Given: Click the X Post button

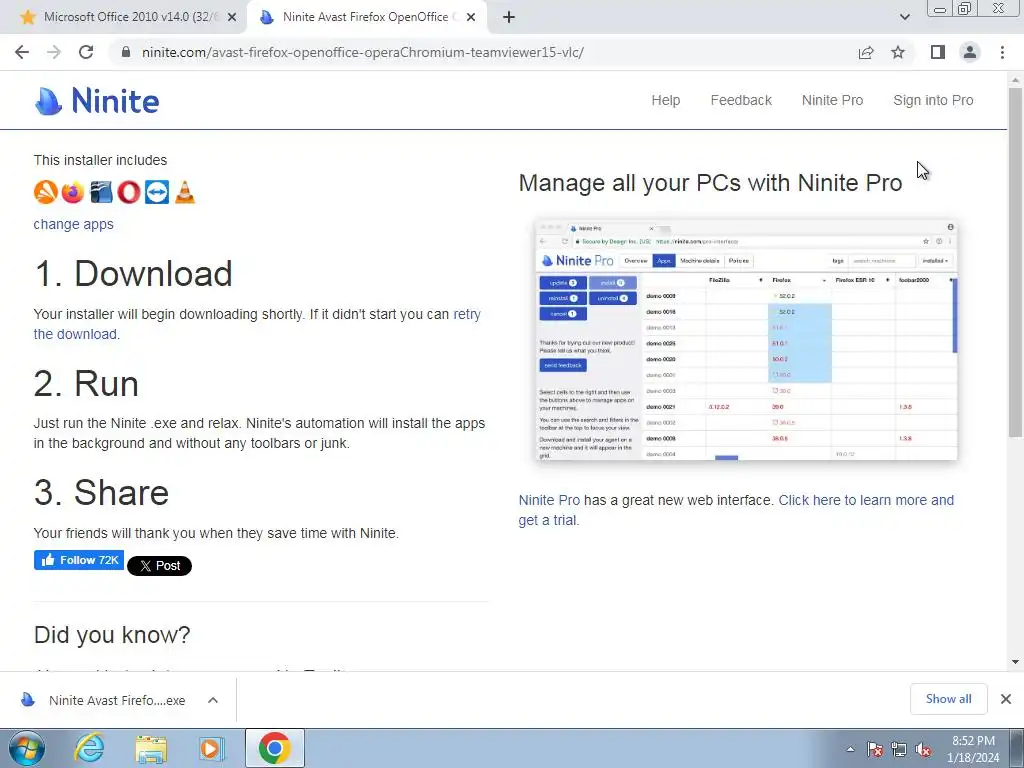Looking at the screenshot, I should click(x=159, y=566).
